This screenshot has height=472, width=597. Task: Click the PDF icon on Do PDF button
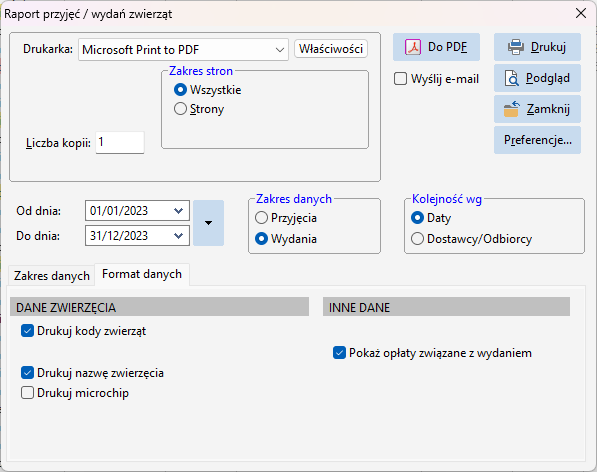pos(413,47)
